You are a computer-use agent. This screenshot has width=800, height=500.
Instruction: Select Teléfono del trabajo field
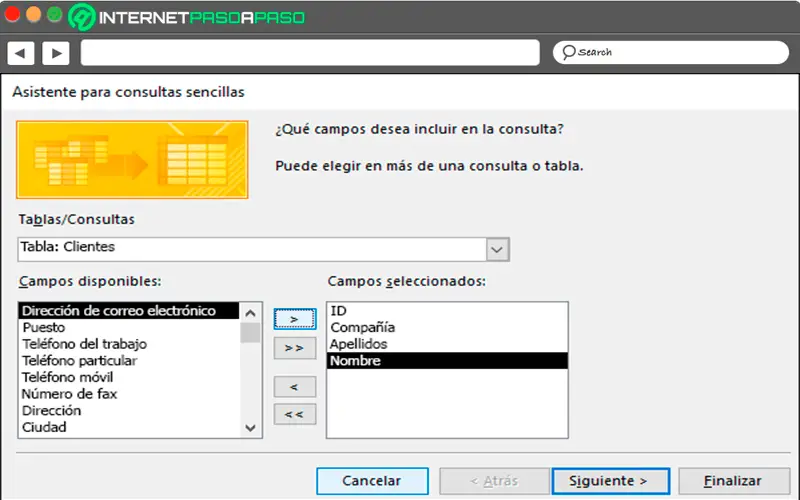(129, 344)
